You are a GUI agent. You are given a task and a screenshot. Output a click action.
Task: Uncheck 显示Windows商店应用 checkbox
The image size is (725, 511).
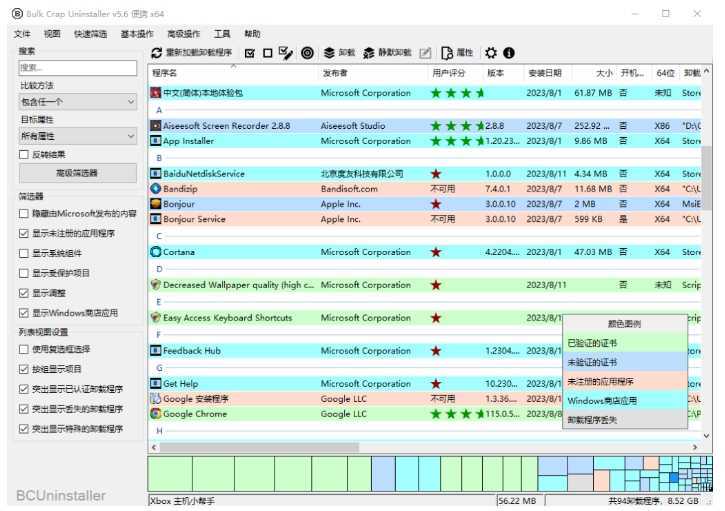pyautogui.click(x=24, y=313)
